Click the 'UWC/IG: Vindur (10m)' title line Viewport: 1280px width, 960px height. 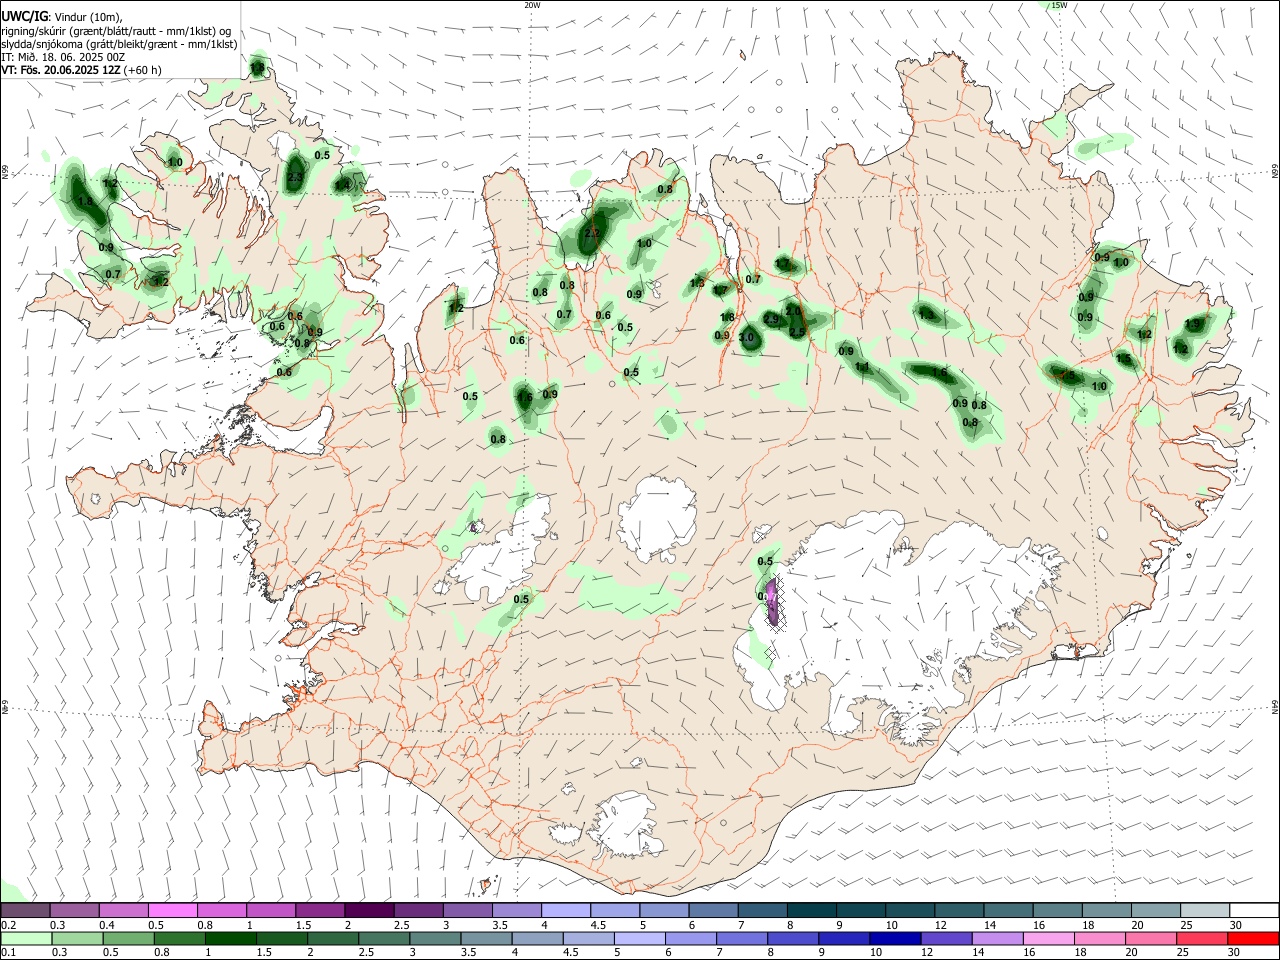pos(61,17)
